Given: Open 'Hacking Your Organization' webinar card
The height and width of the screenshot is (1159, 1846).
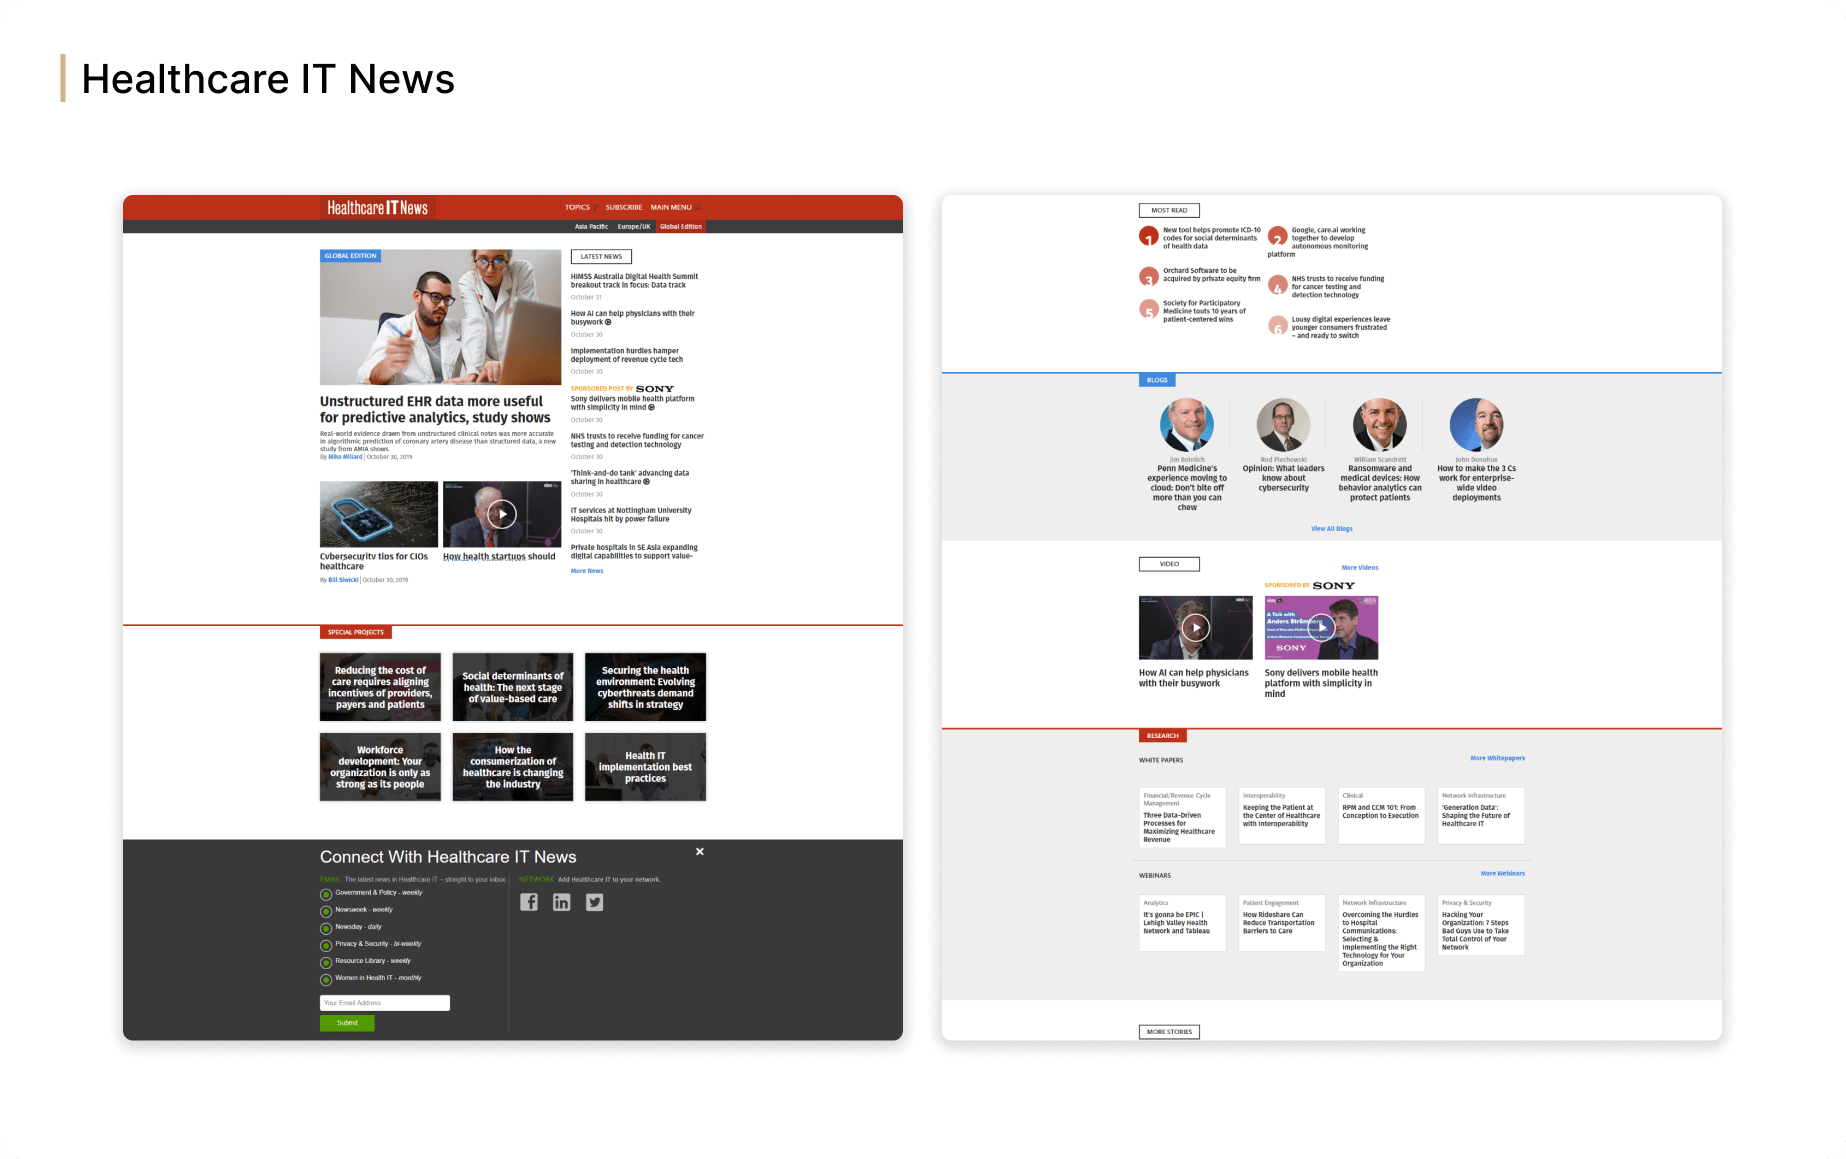Looking at the screenshot, I should (x=1481, y=925).
